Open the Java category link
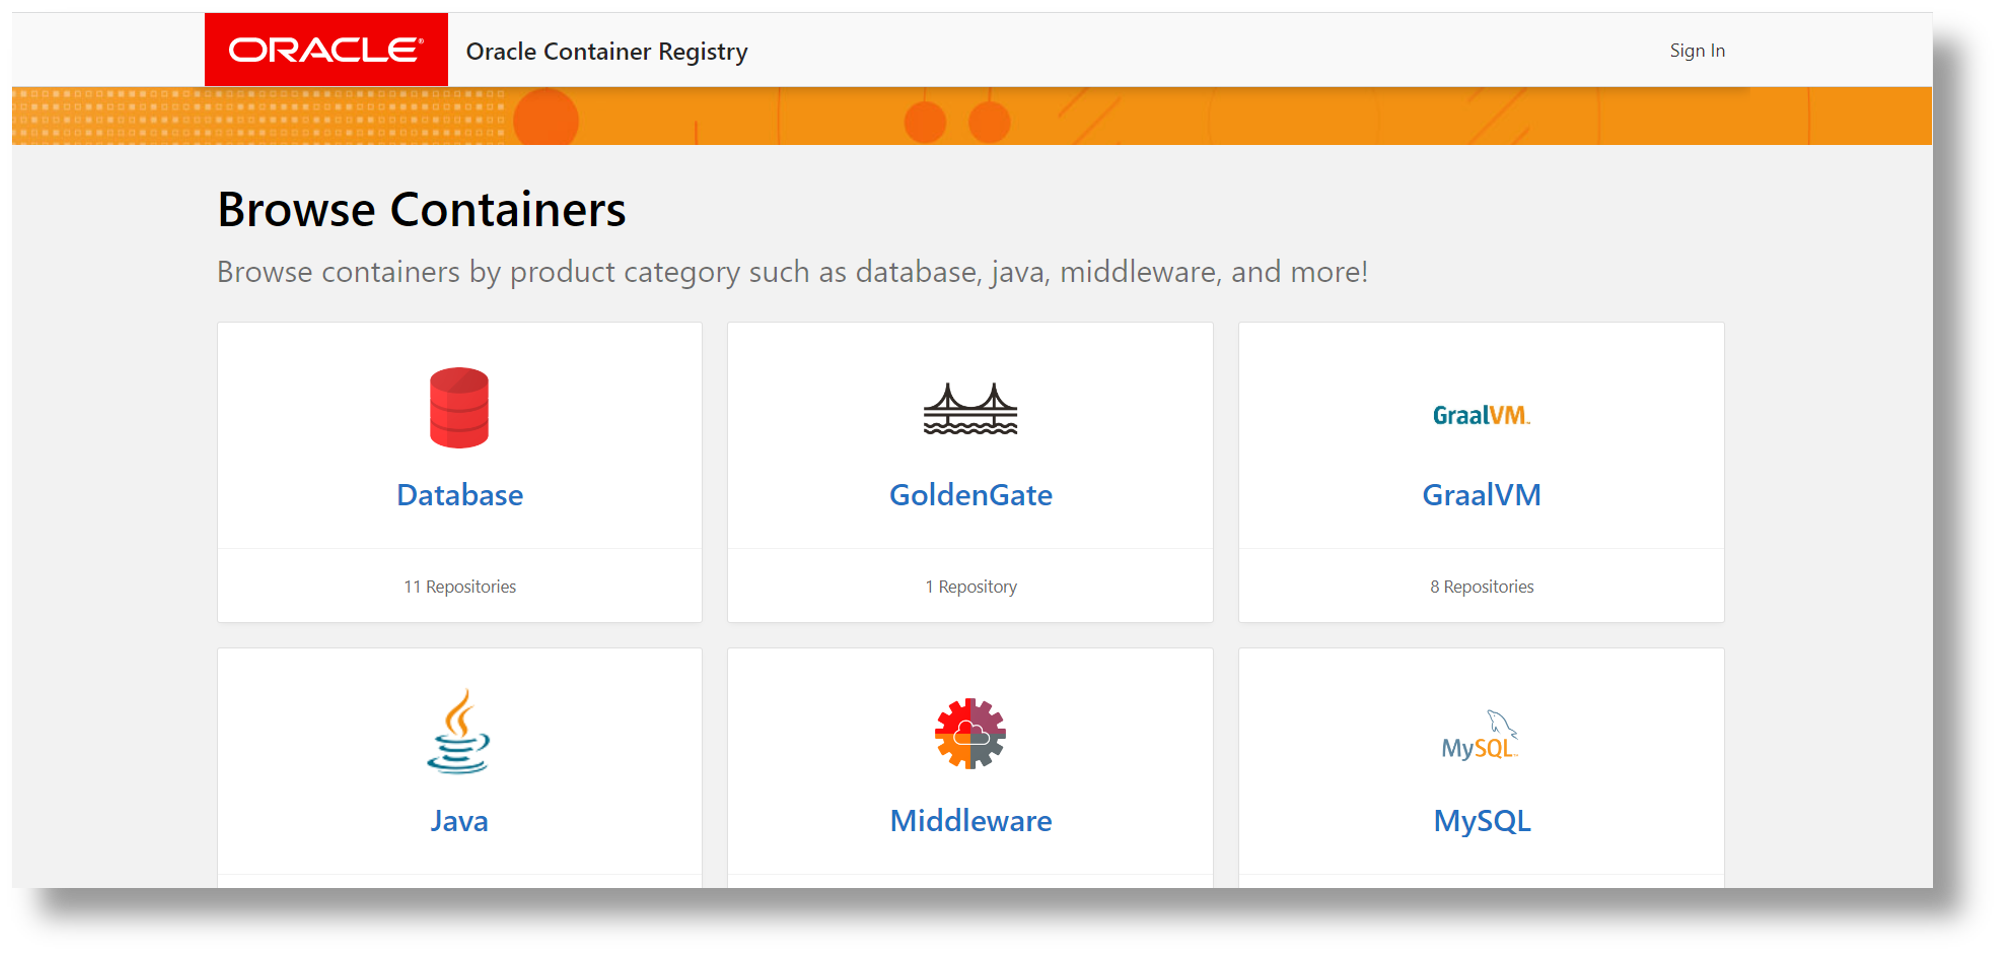 459,821
